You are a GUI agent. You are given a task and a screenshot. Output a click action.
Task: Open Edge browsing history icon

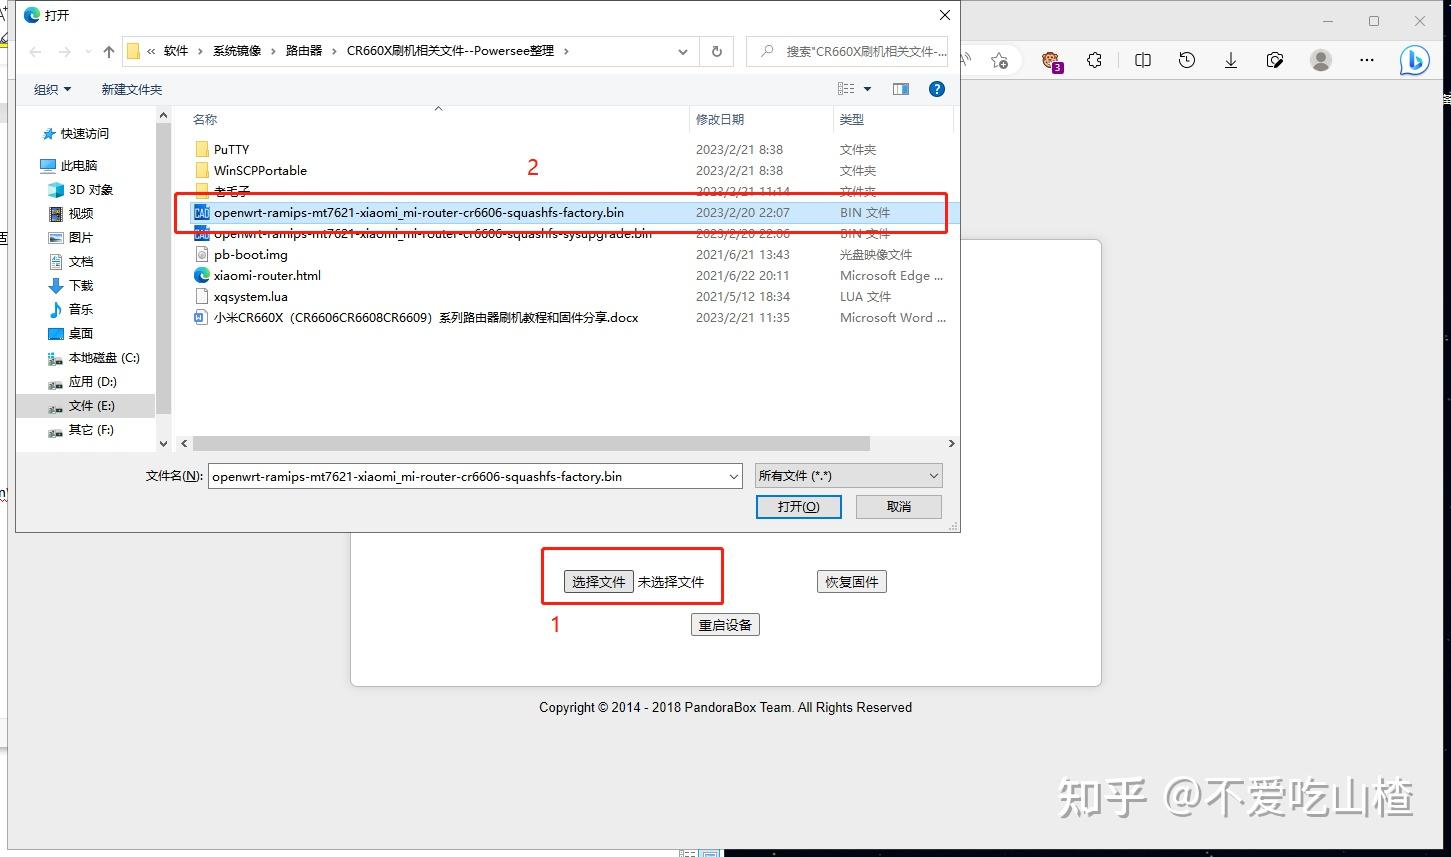pyautogui.click(x=1186, y=60)
